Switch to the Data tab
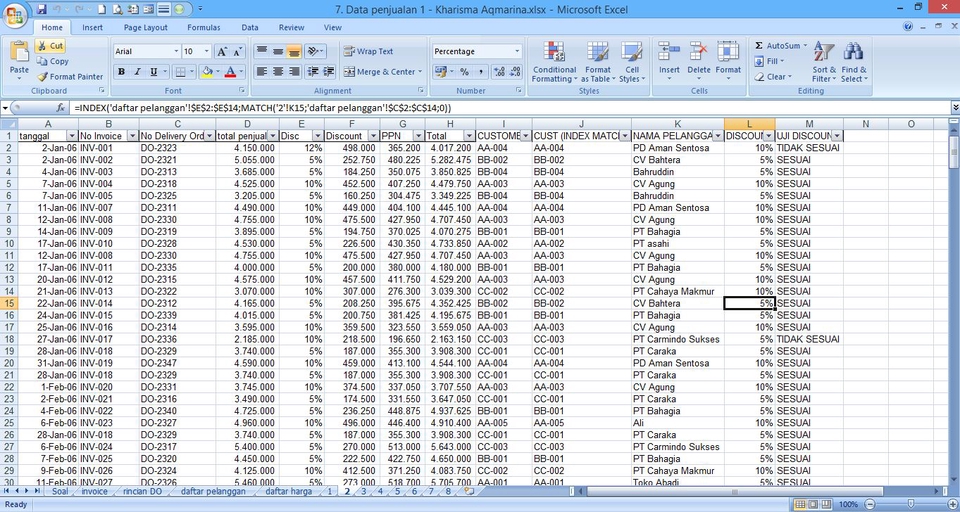Viewport: 960px width, 512px height. point(250,28)
